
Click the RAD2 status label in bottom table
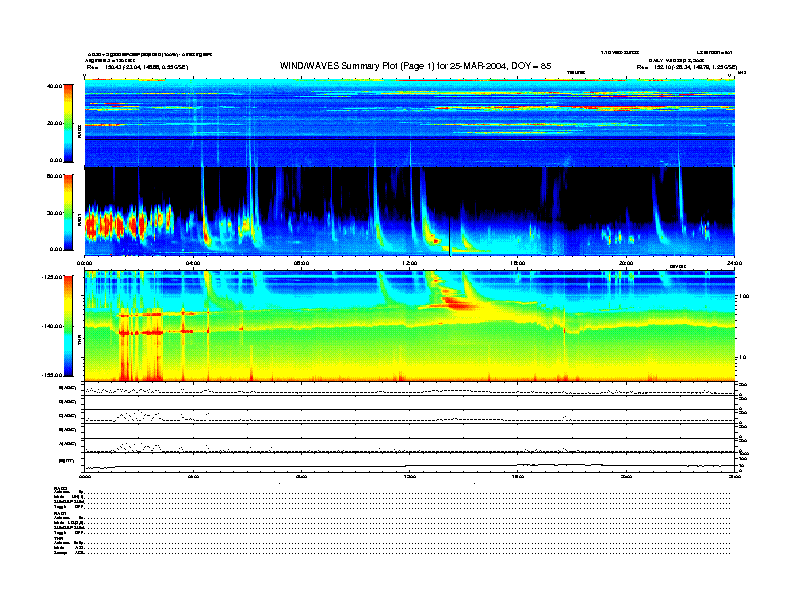[x=60, y=487]
